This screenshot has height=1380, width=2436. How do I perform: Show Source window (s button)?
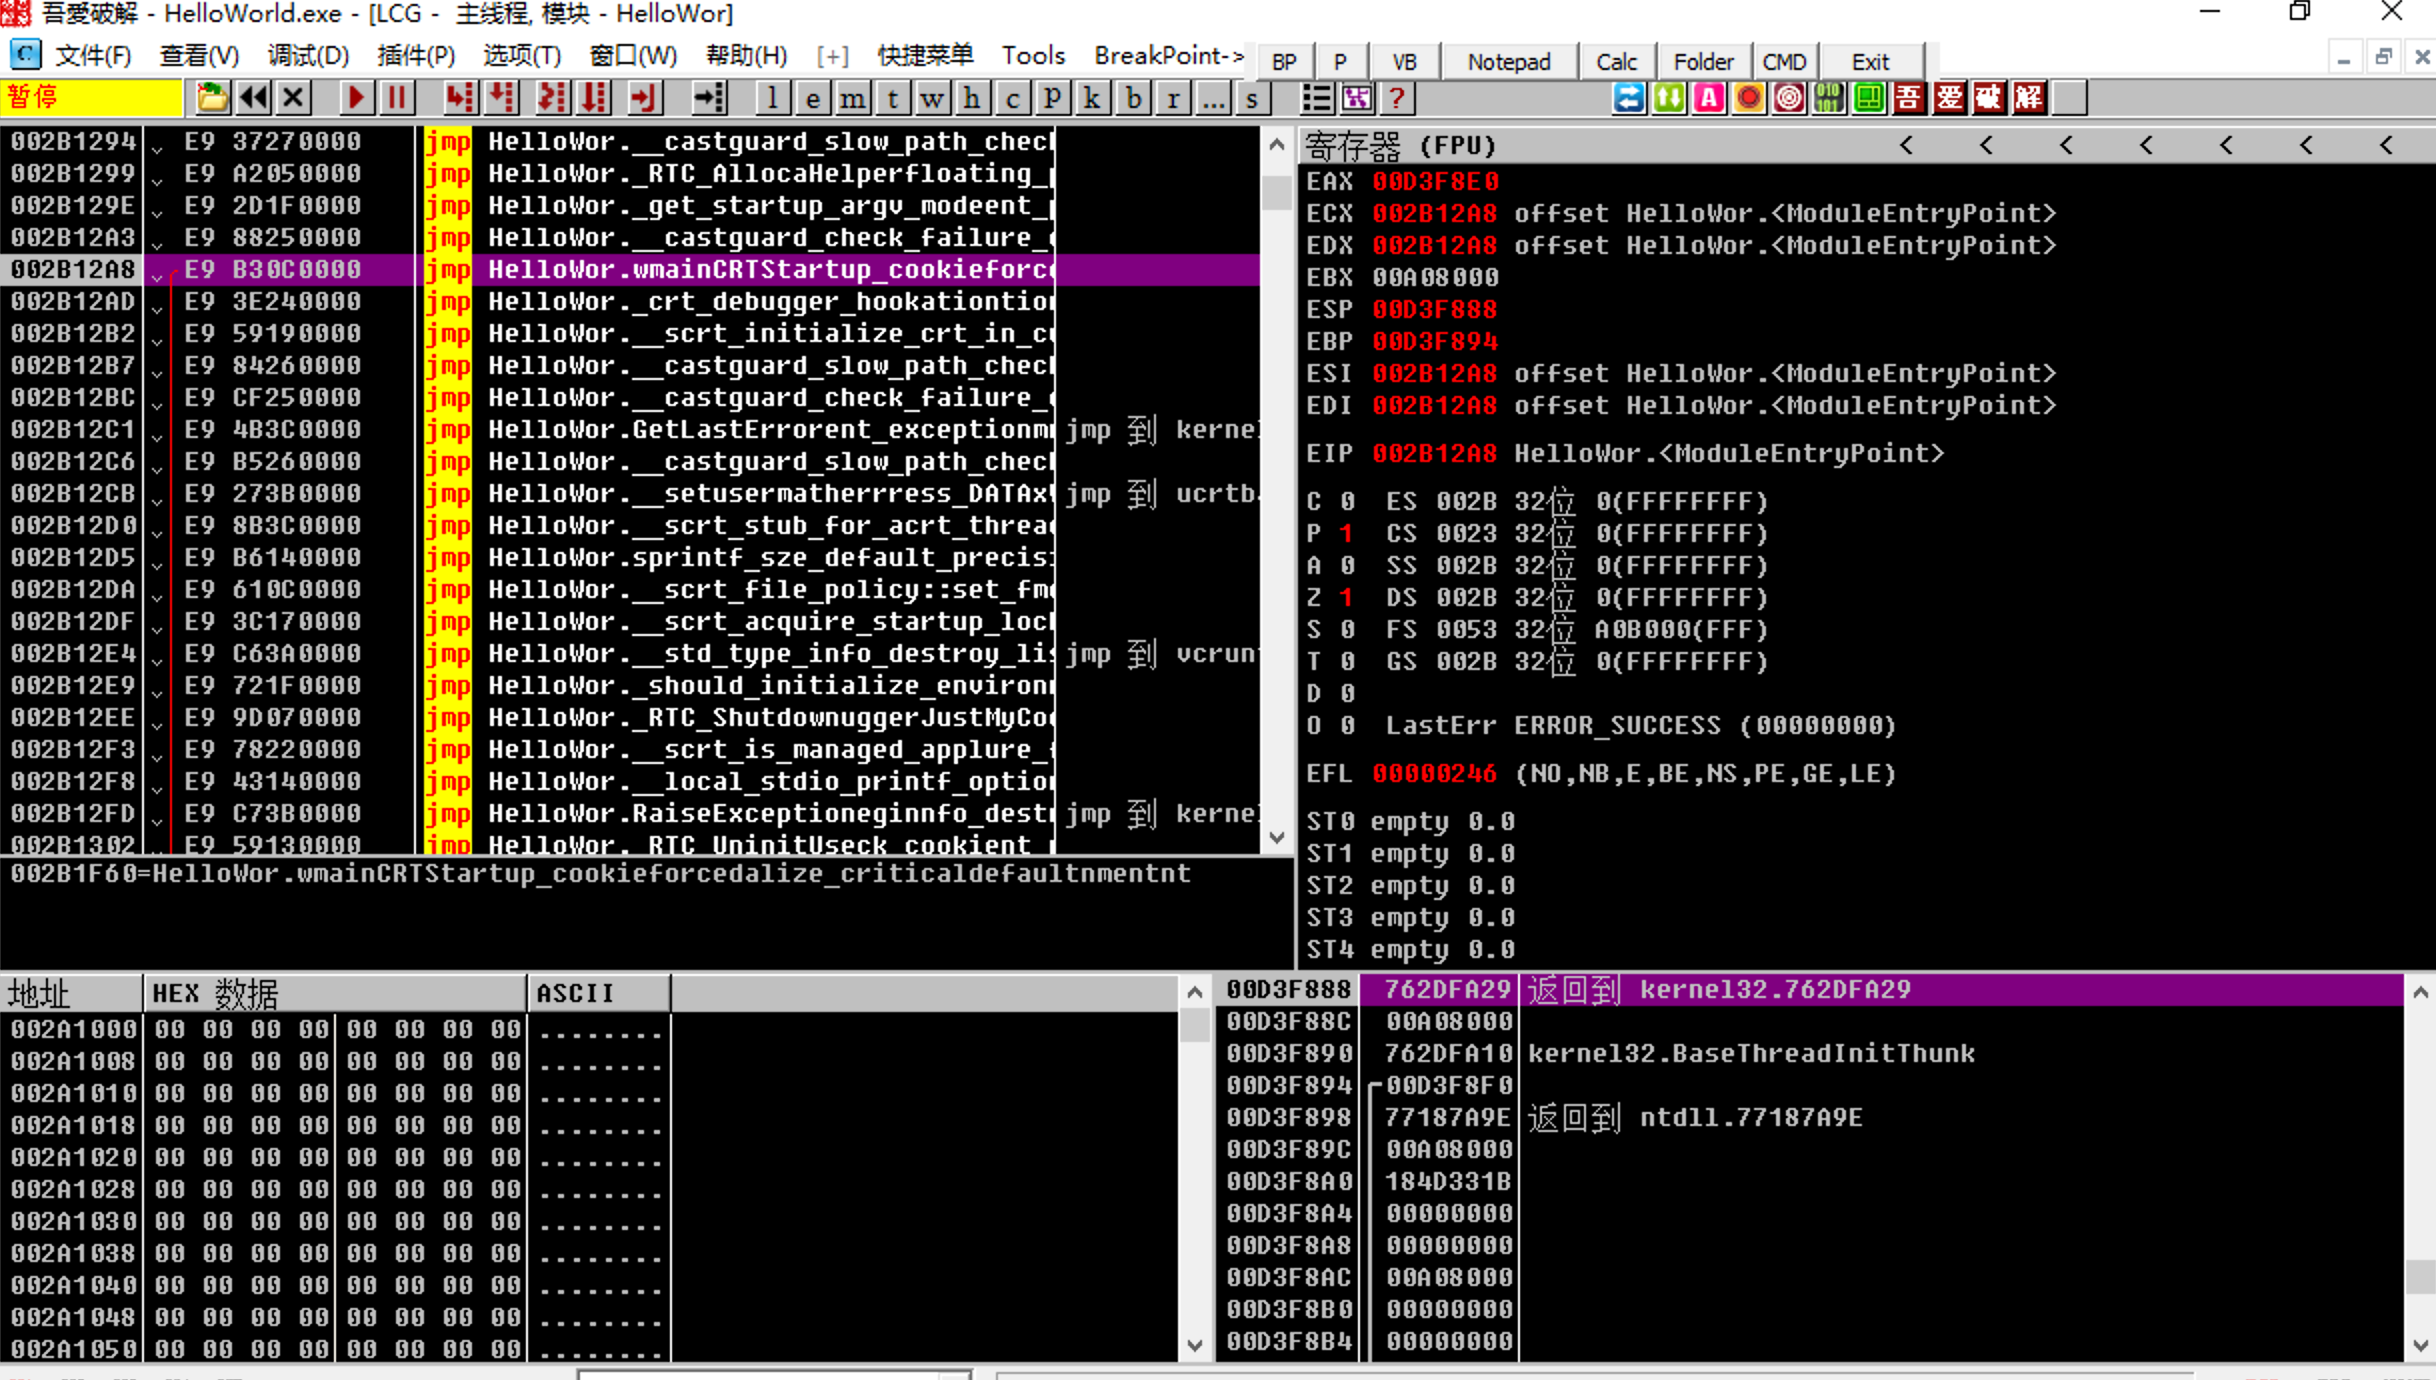point(1252,98)
